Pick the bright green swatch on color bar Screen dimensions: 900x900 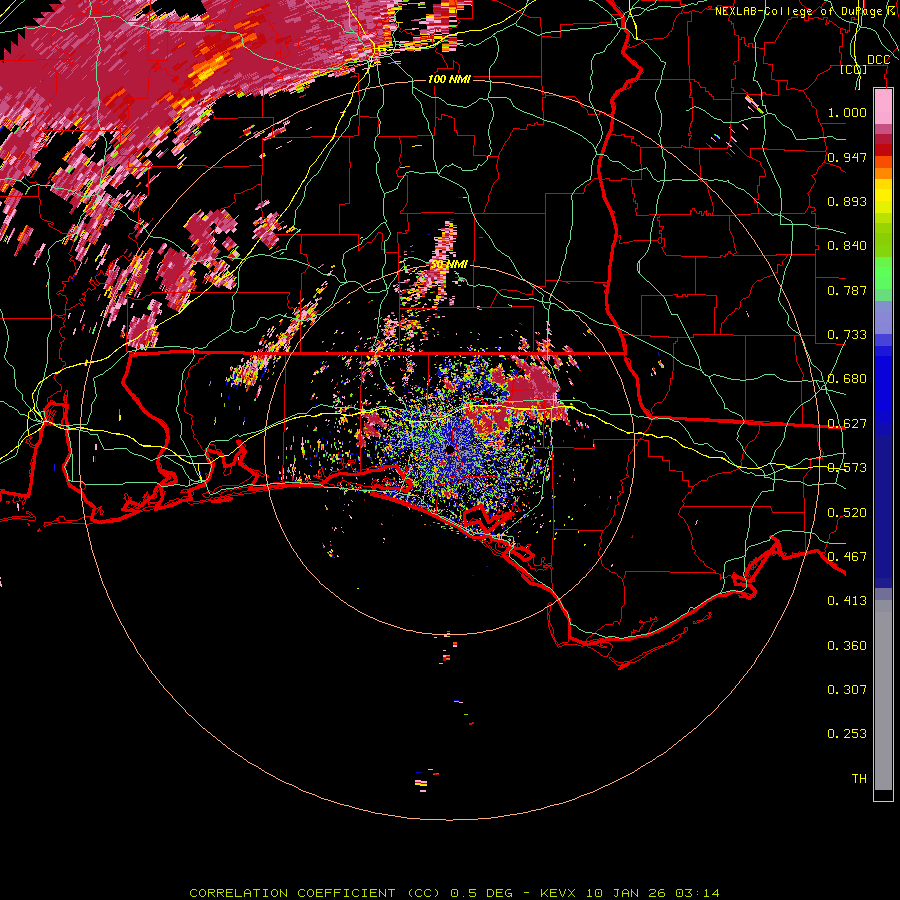883,273
